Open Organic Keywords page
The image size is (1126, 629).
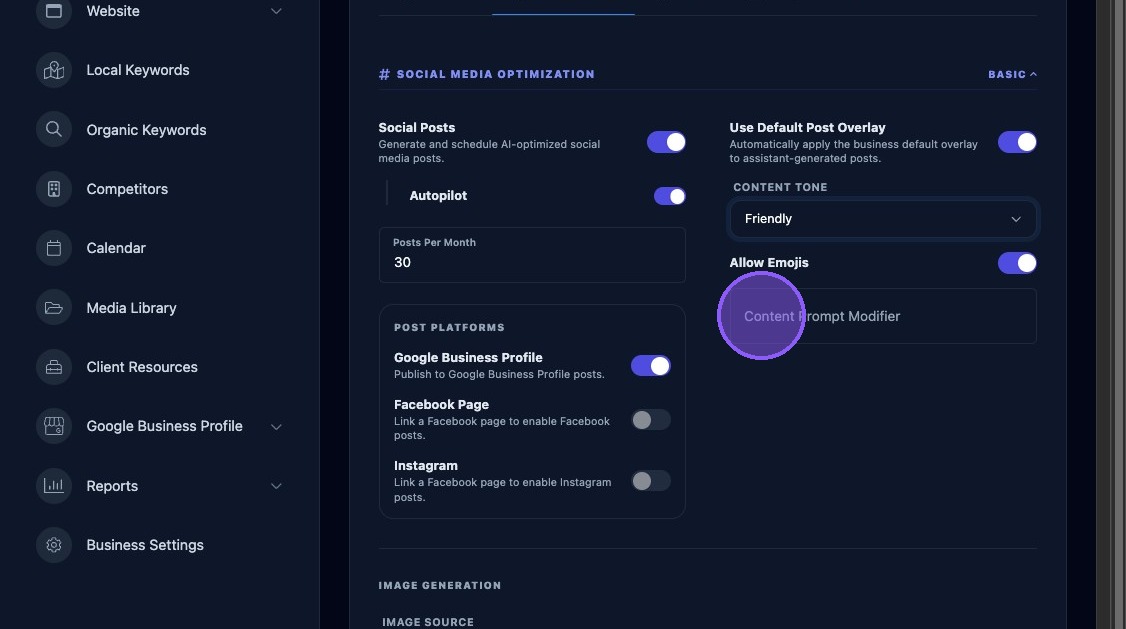[x=146, y=130]
